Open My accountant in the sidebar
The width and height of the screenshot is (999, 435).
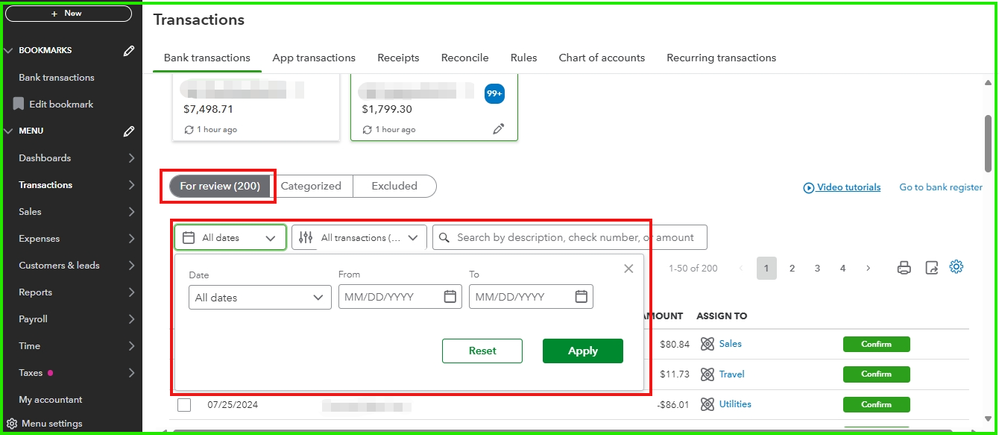coord(50,400)
